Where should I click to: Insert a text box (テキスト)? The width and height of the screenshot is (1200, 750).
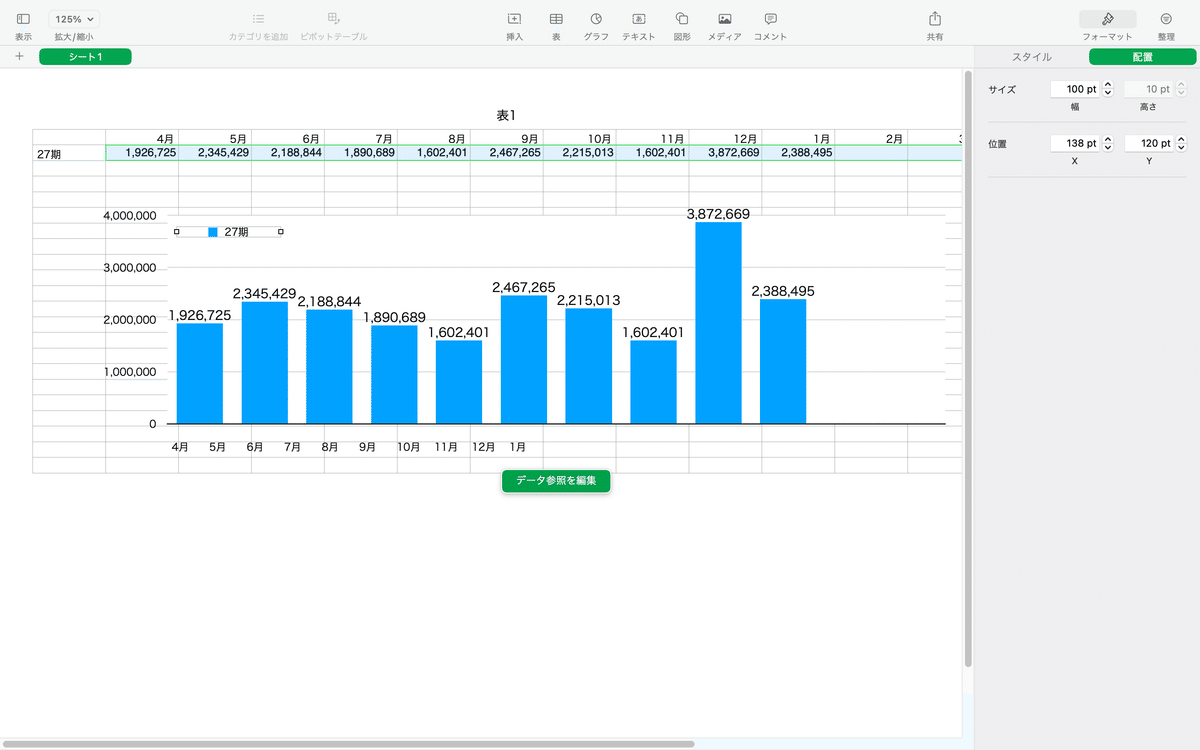point(638,19)
